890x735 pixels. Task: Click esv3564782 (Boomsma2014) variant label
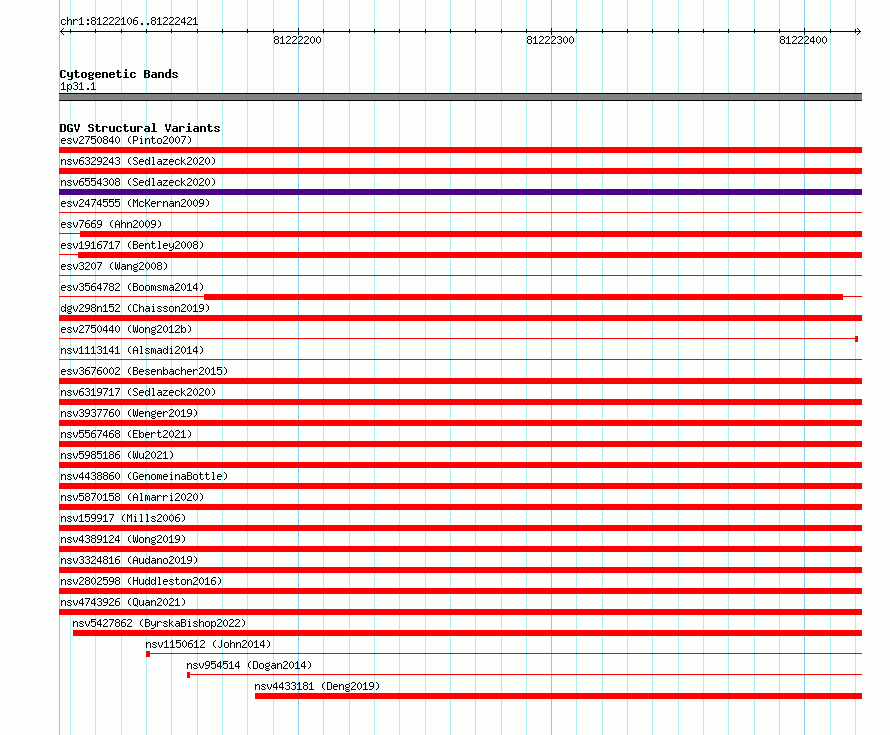click(x=132, y=287)
